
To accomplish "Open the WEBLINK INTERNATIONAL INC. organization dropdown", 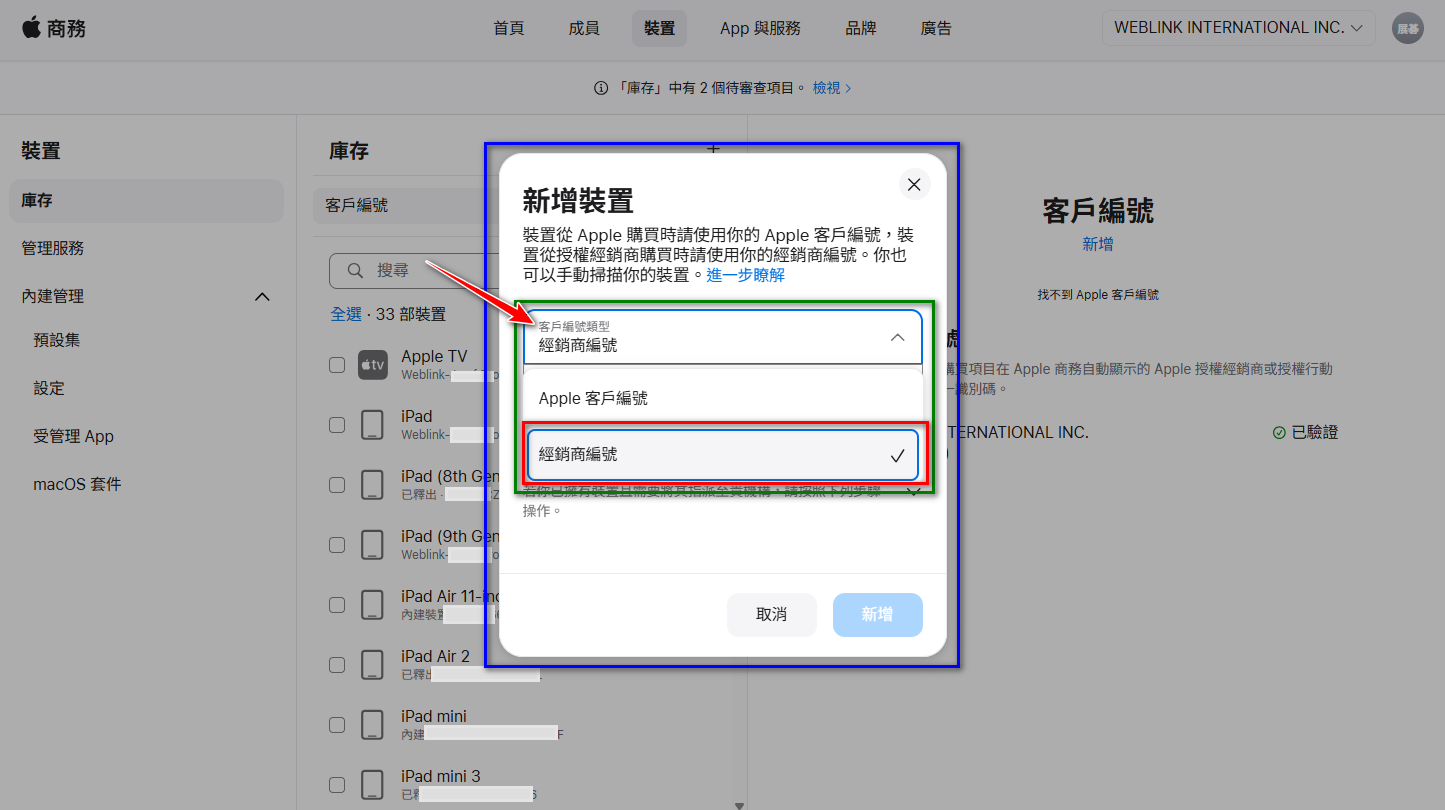I will [x=1238, y=28].
